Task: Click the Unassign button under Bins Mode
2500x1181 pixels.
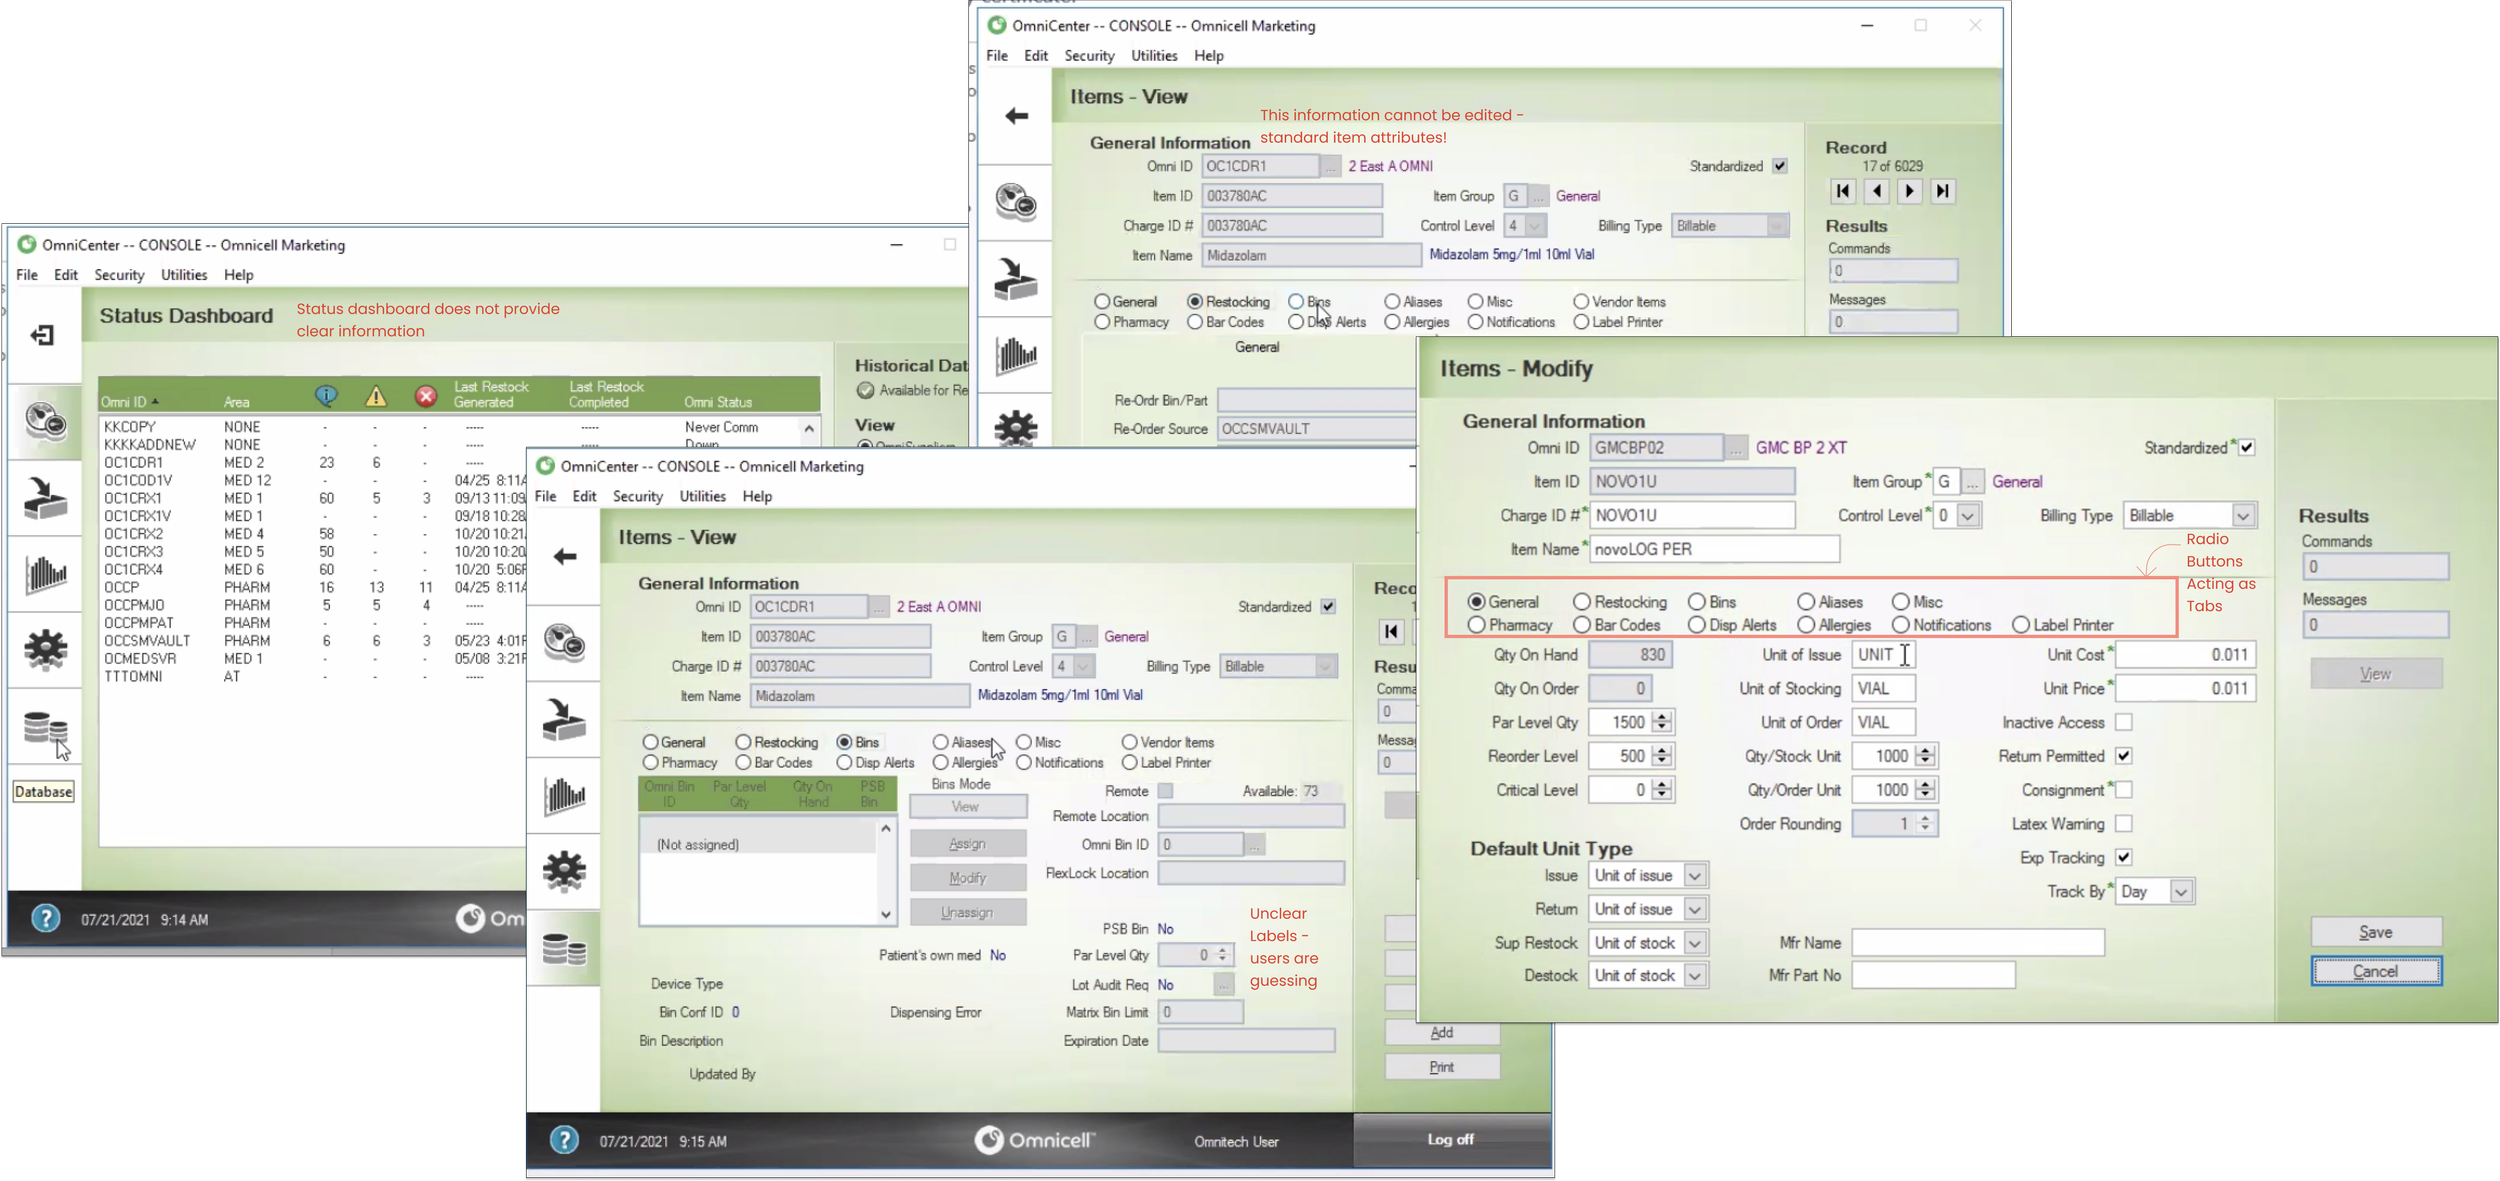Action: pos(967,913)
